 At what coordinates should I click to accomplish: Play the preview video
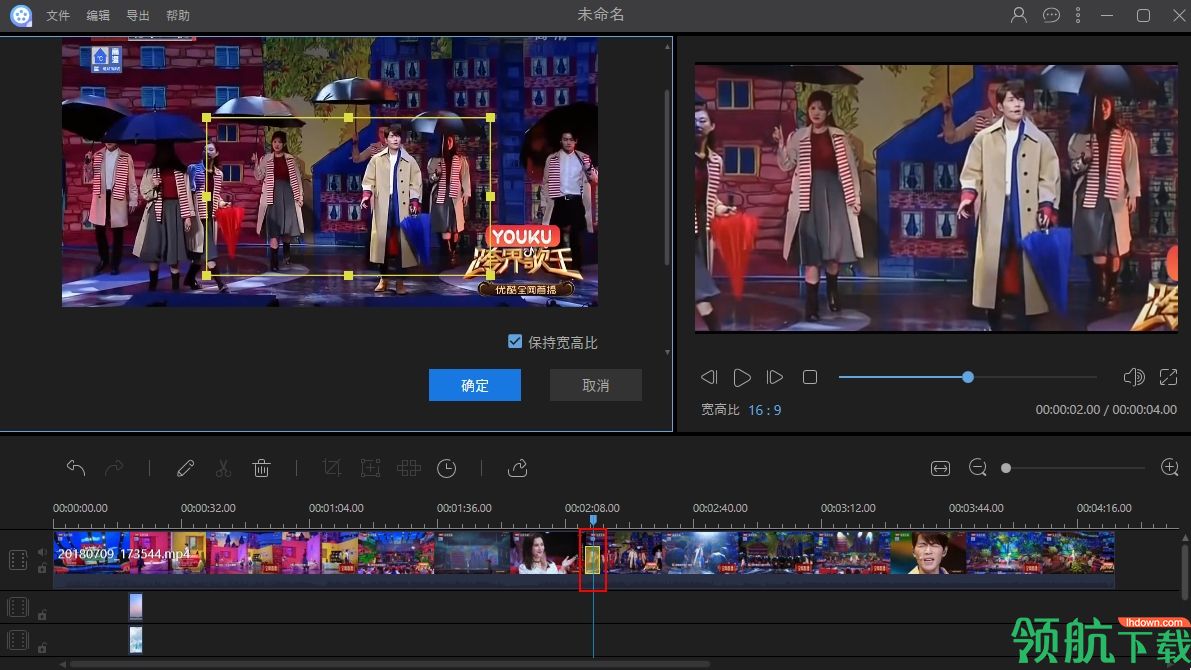pos(742,377)
